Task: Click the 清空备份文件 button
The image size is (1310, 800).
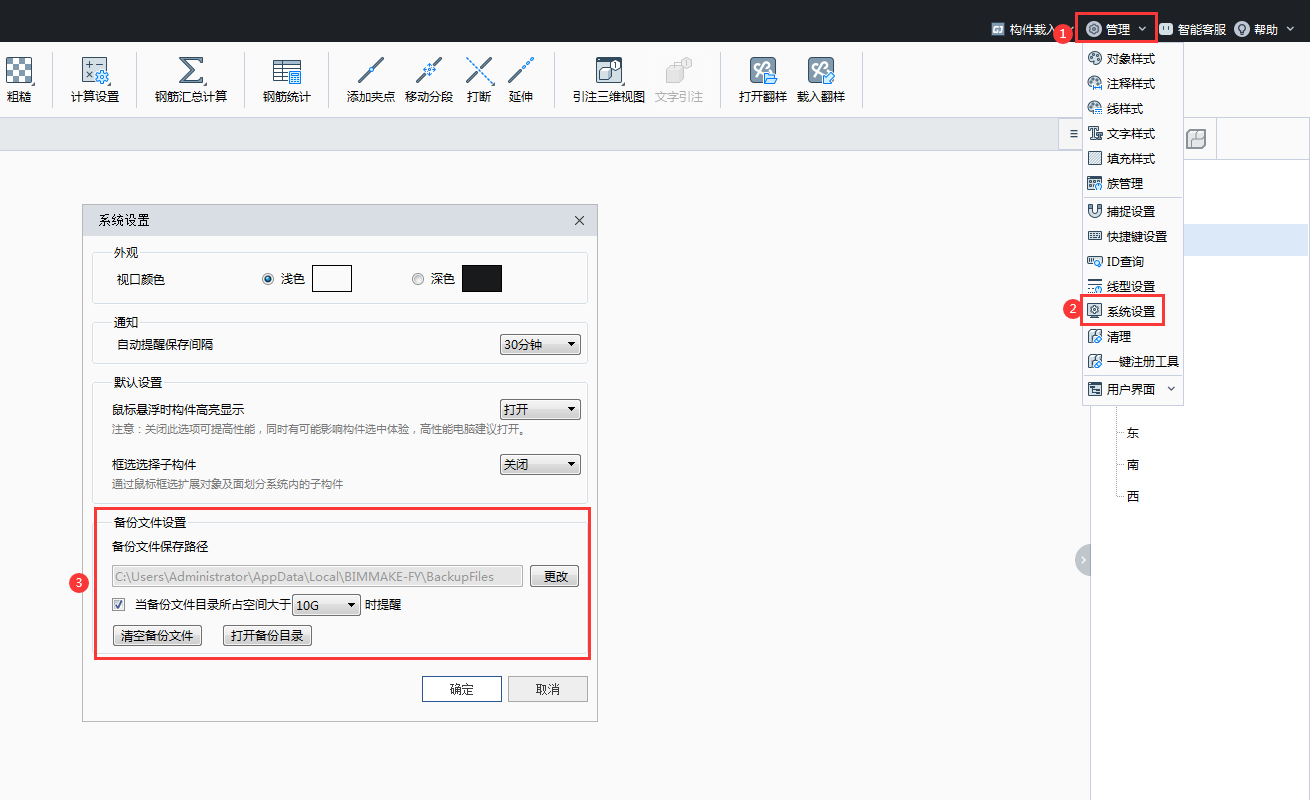Action: pos(157,635)
